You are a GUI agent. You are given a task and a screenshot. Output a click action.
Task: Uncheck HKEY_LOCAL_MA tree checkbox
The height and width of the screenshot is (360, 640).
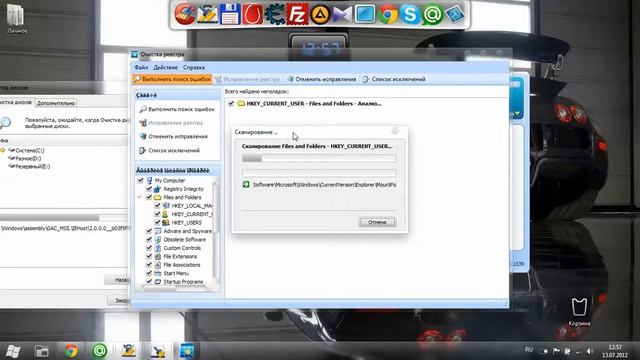pos(157,206)
